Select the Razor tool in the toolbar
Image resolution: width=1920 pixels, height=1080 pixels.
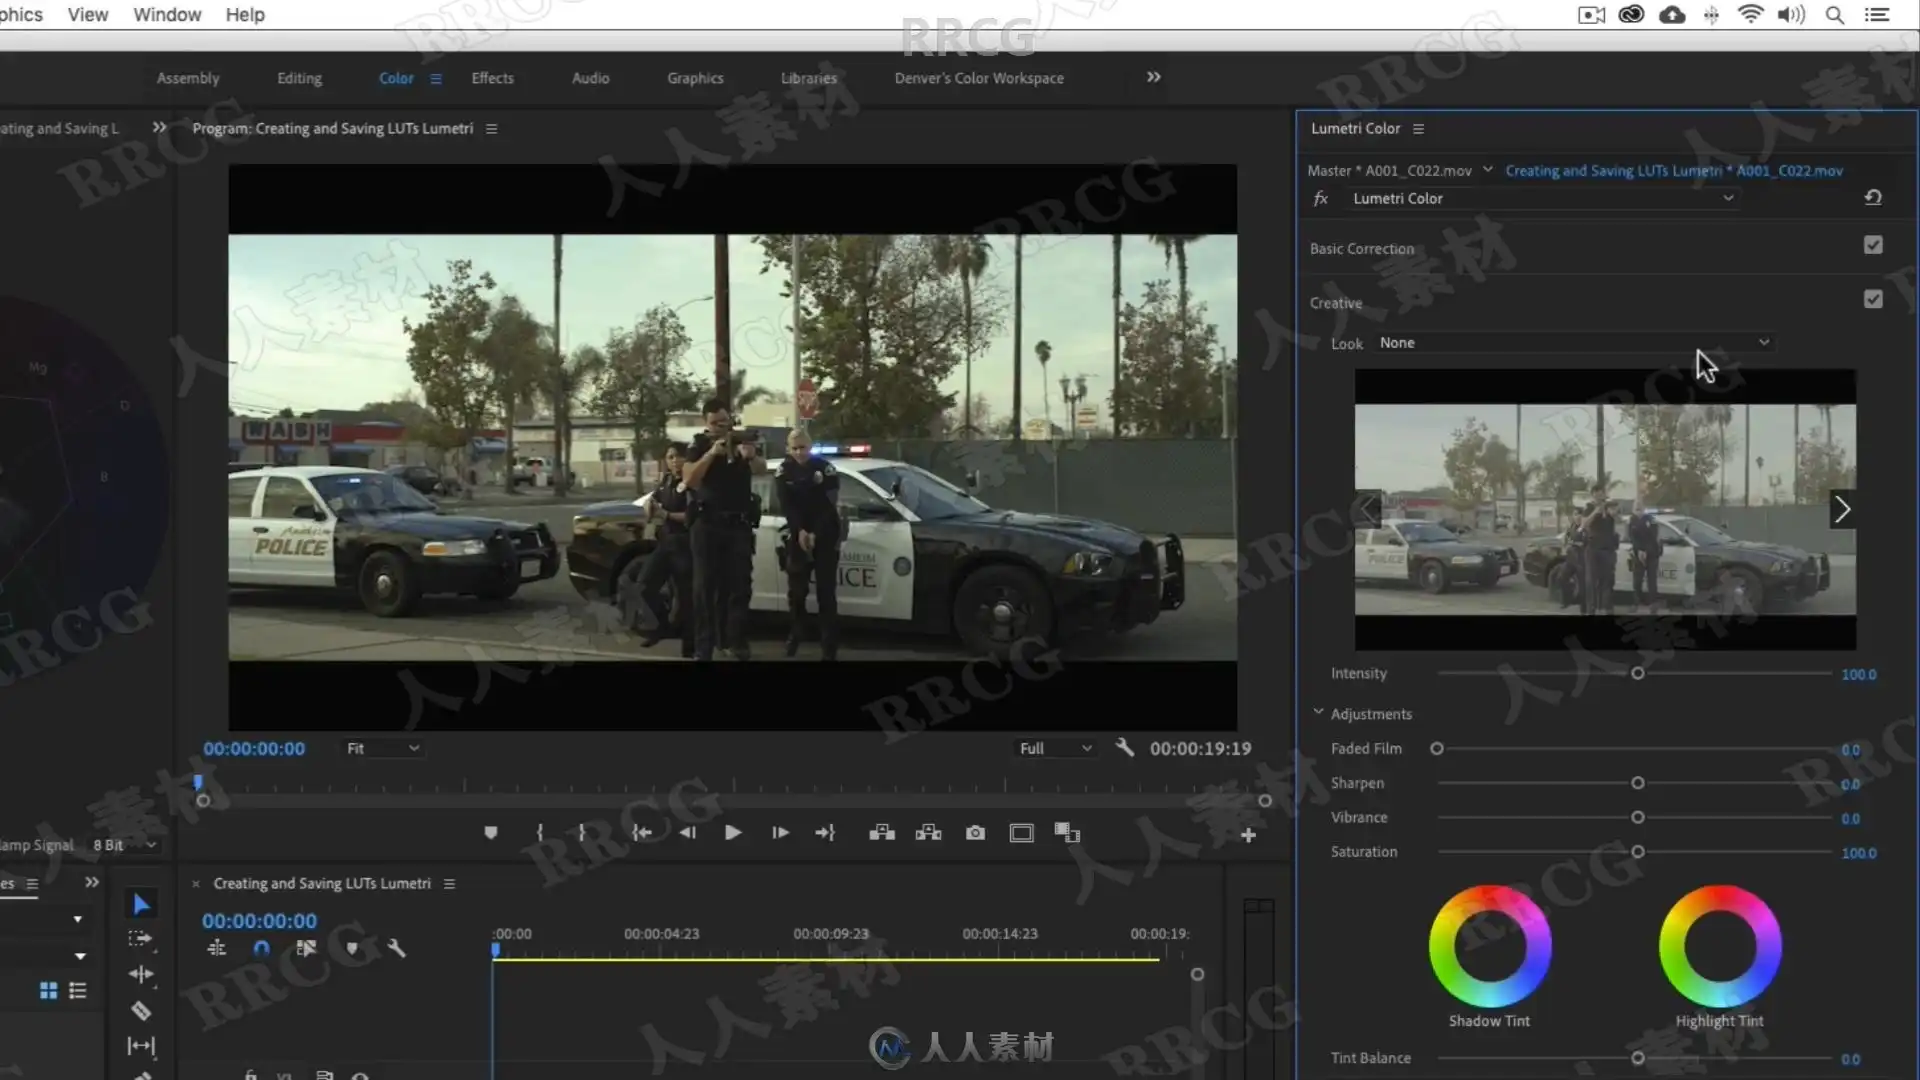(141, 1011)
